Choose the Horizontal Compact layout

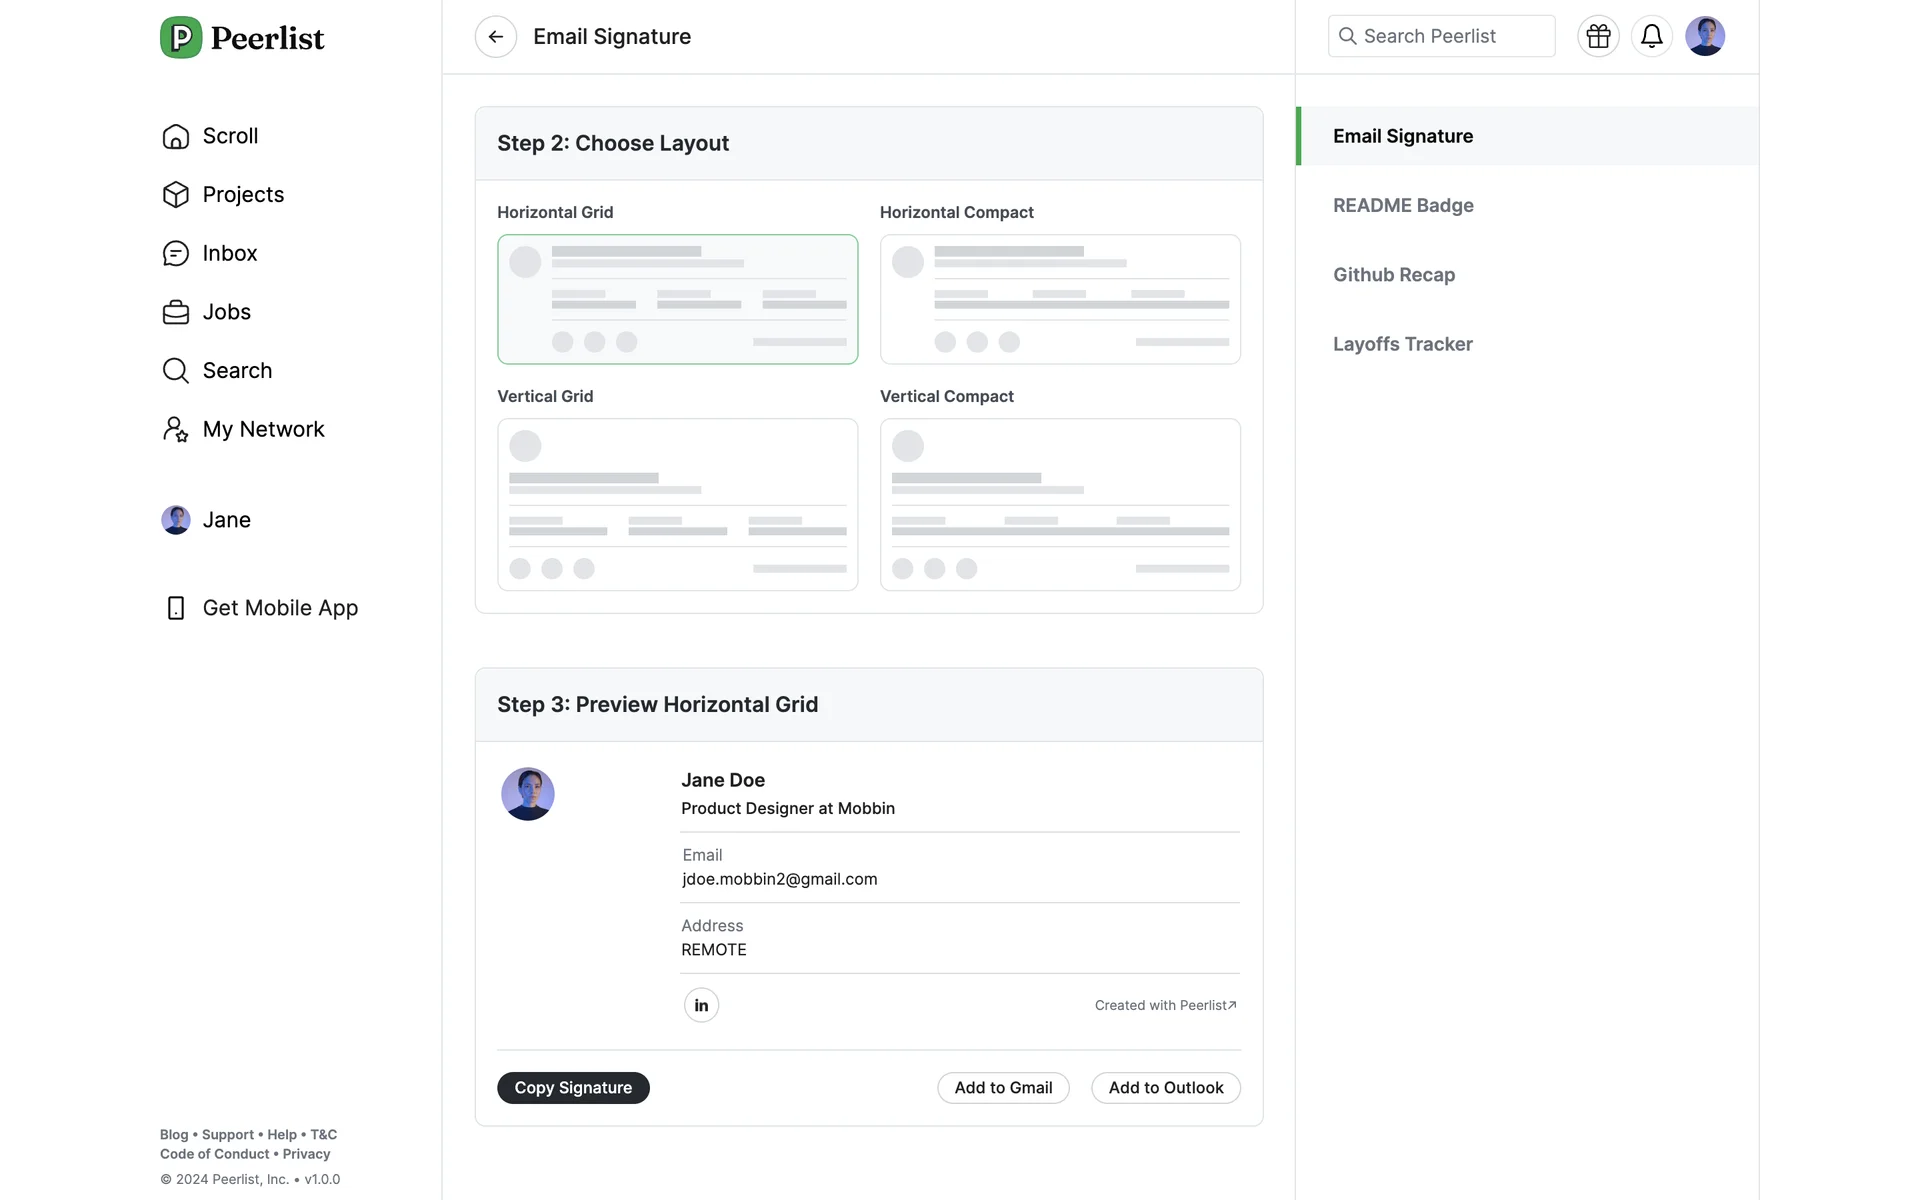point(1060,299)
